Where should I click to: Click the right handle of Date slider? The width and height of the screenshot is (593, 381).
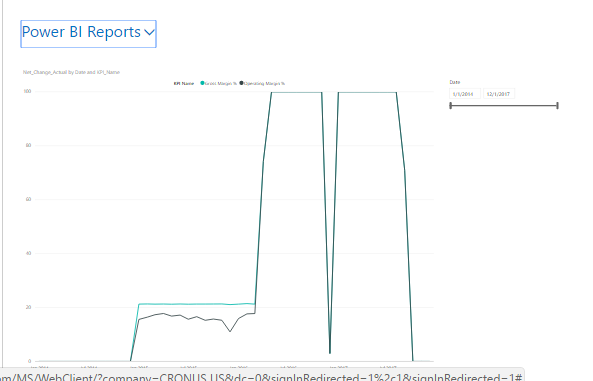[x=557, y=106]
